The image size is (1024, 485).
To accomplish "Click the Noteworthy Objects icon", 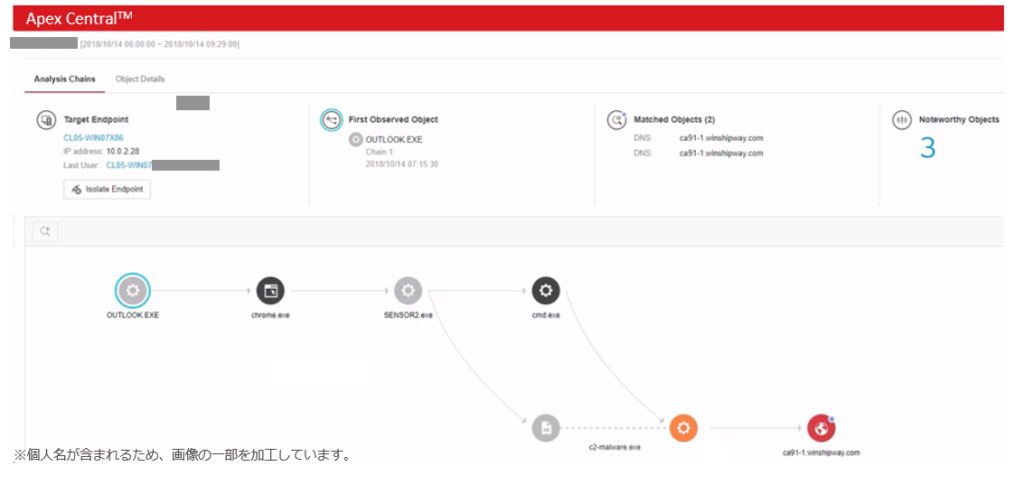I will coord(902,120).
